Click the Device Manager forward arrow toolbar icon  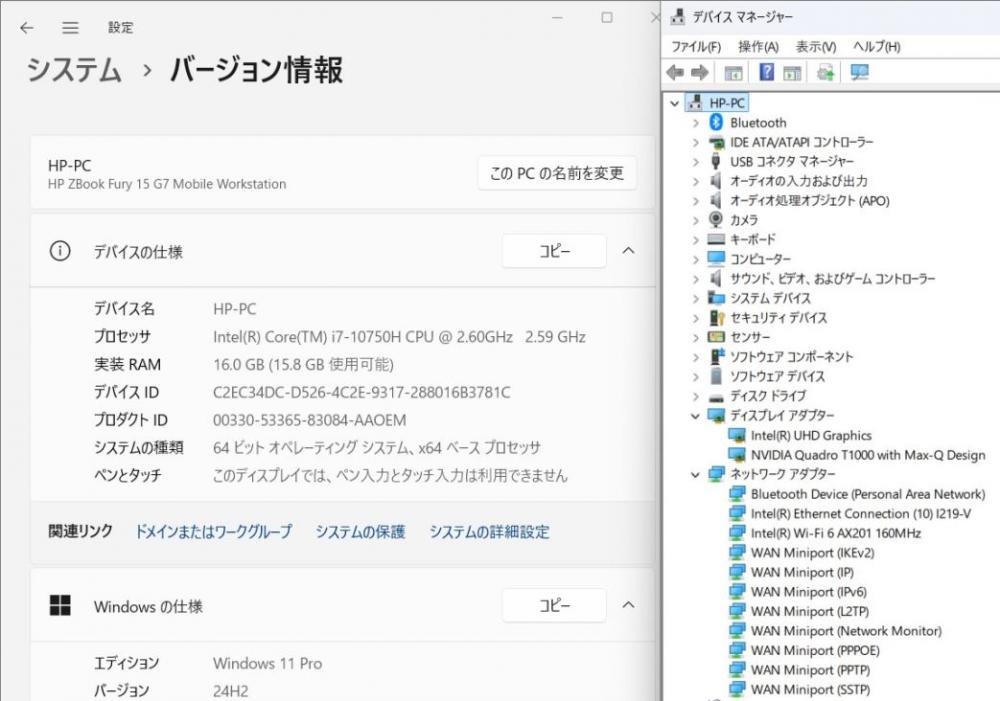700,73
